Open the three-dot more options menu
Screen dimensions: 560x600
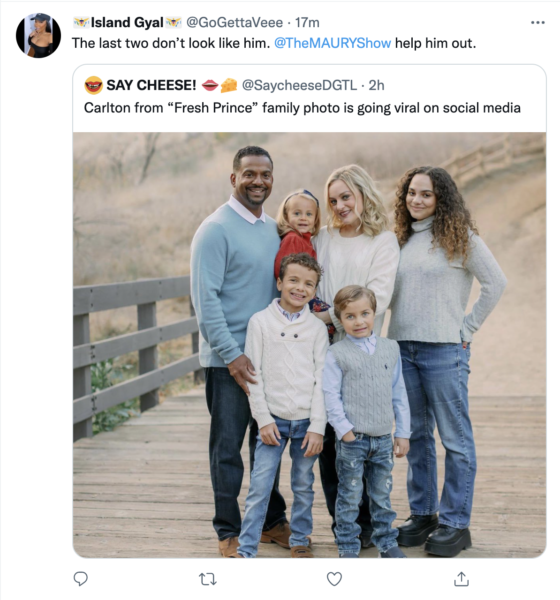[538, 23]
